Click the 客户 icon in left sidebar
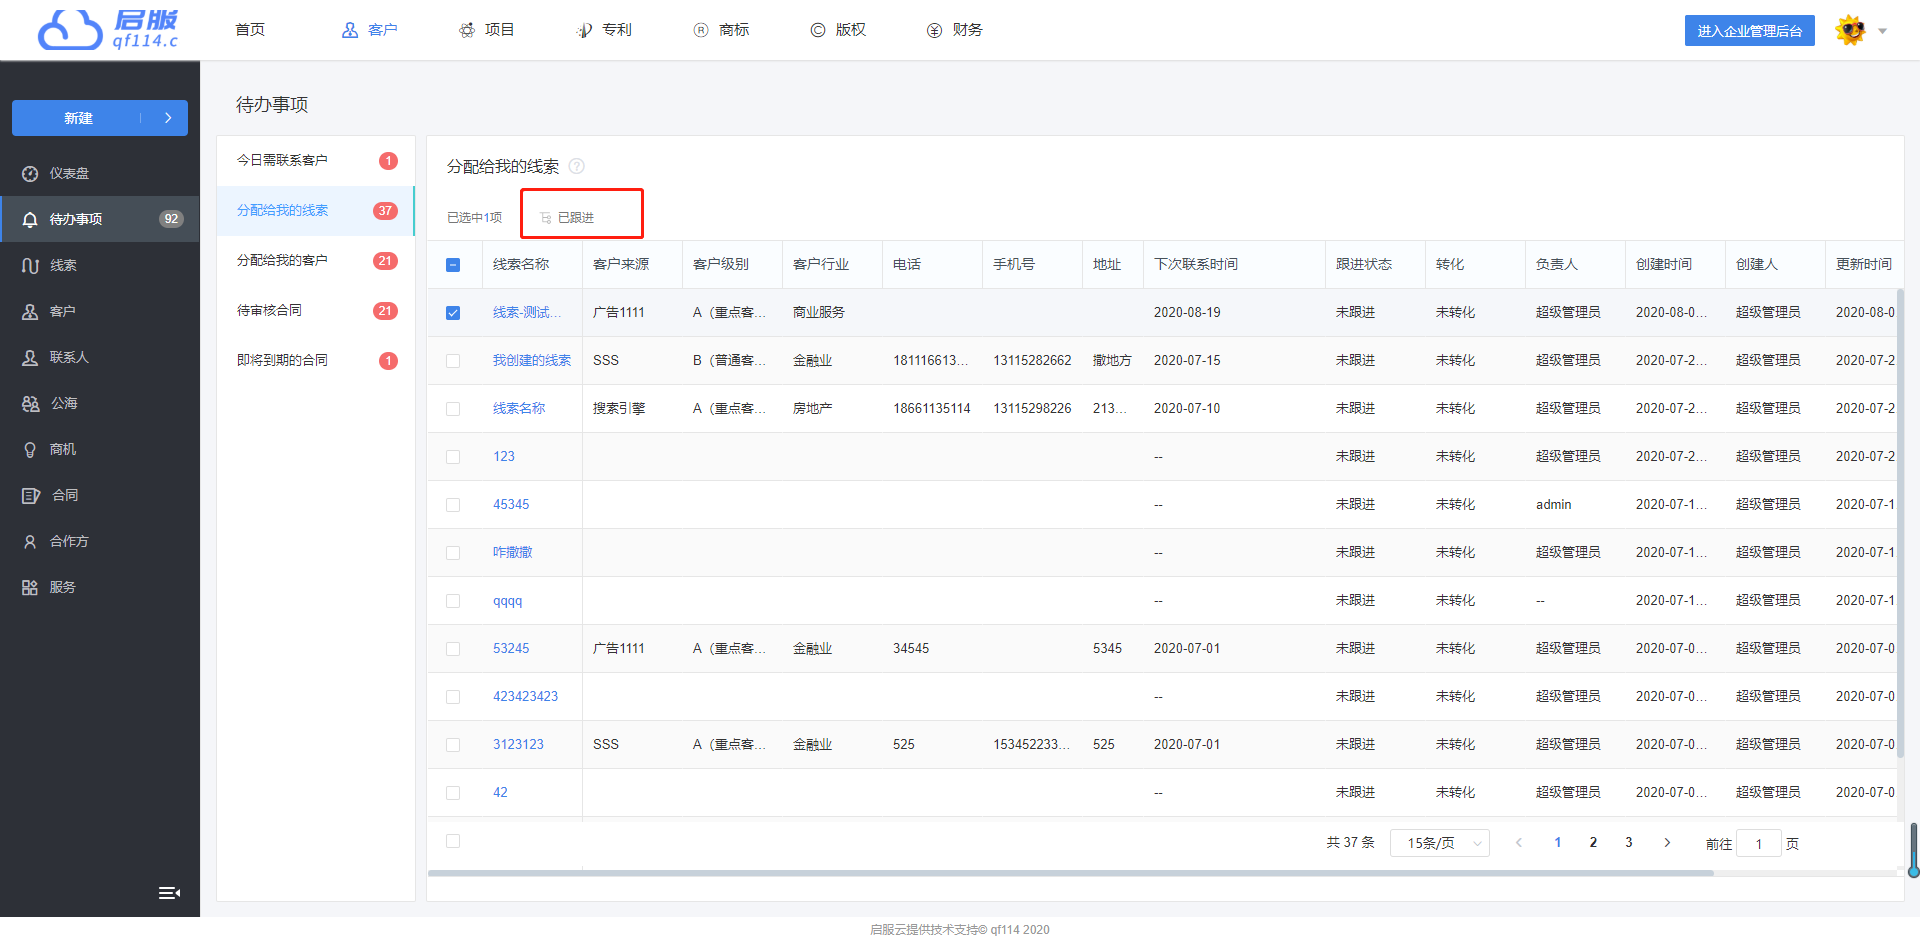The height and width of the screenshot is (937, 1920). [x=30, y=312]
